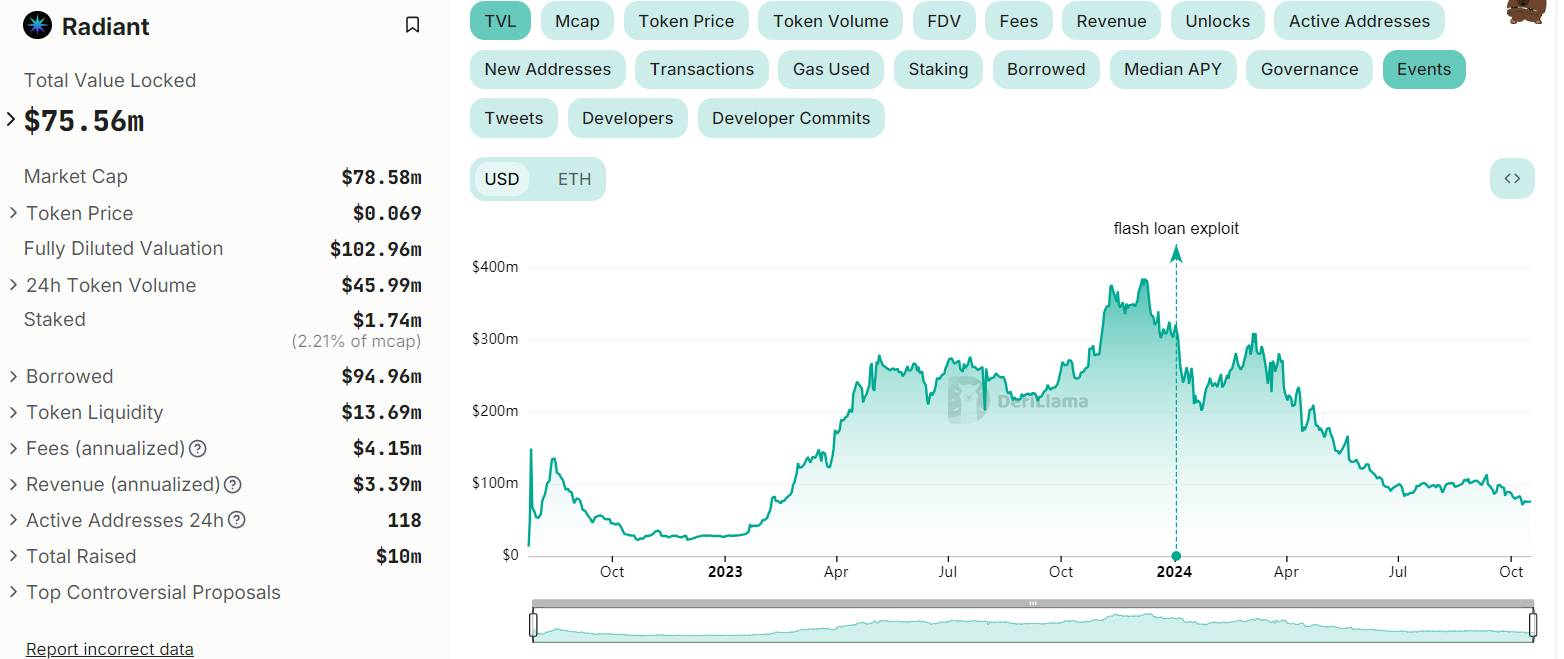This screenshot has height=659, width=1564.
Task: Disable the Events chart overlay
Action: click(x=1424, y=70)
